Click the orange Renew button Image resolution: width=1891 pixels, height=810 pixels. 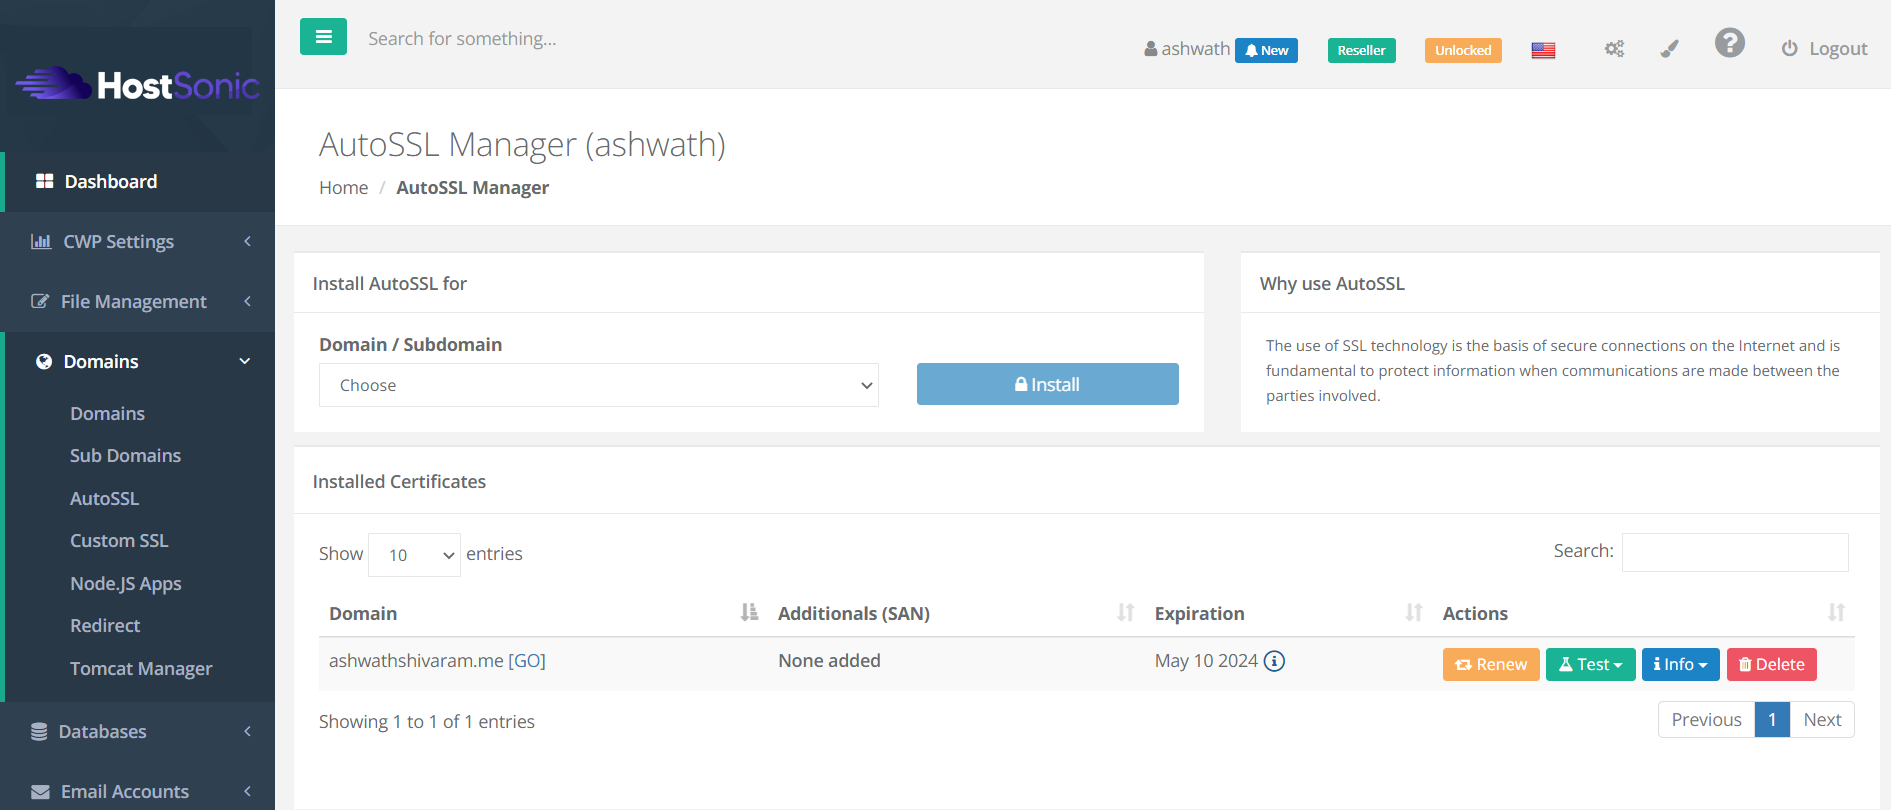[1490, 664]
